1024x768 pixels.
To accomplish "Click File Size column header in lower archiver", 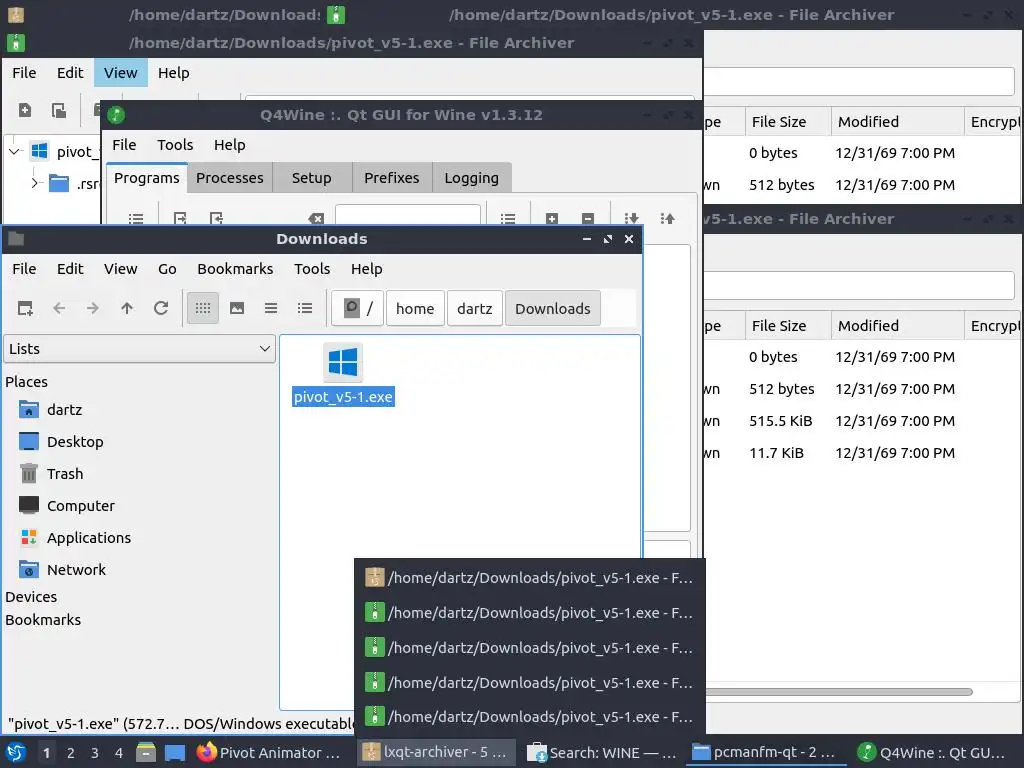I will [788, 326].
